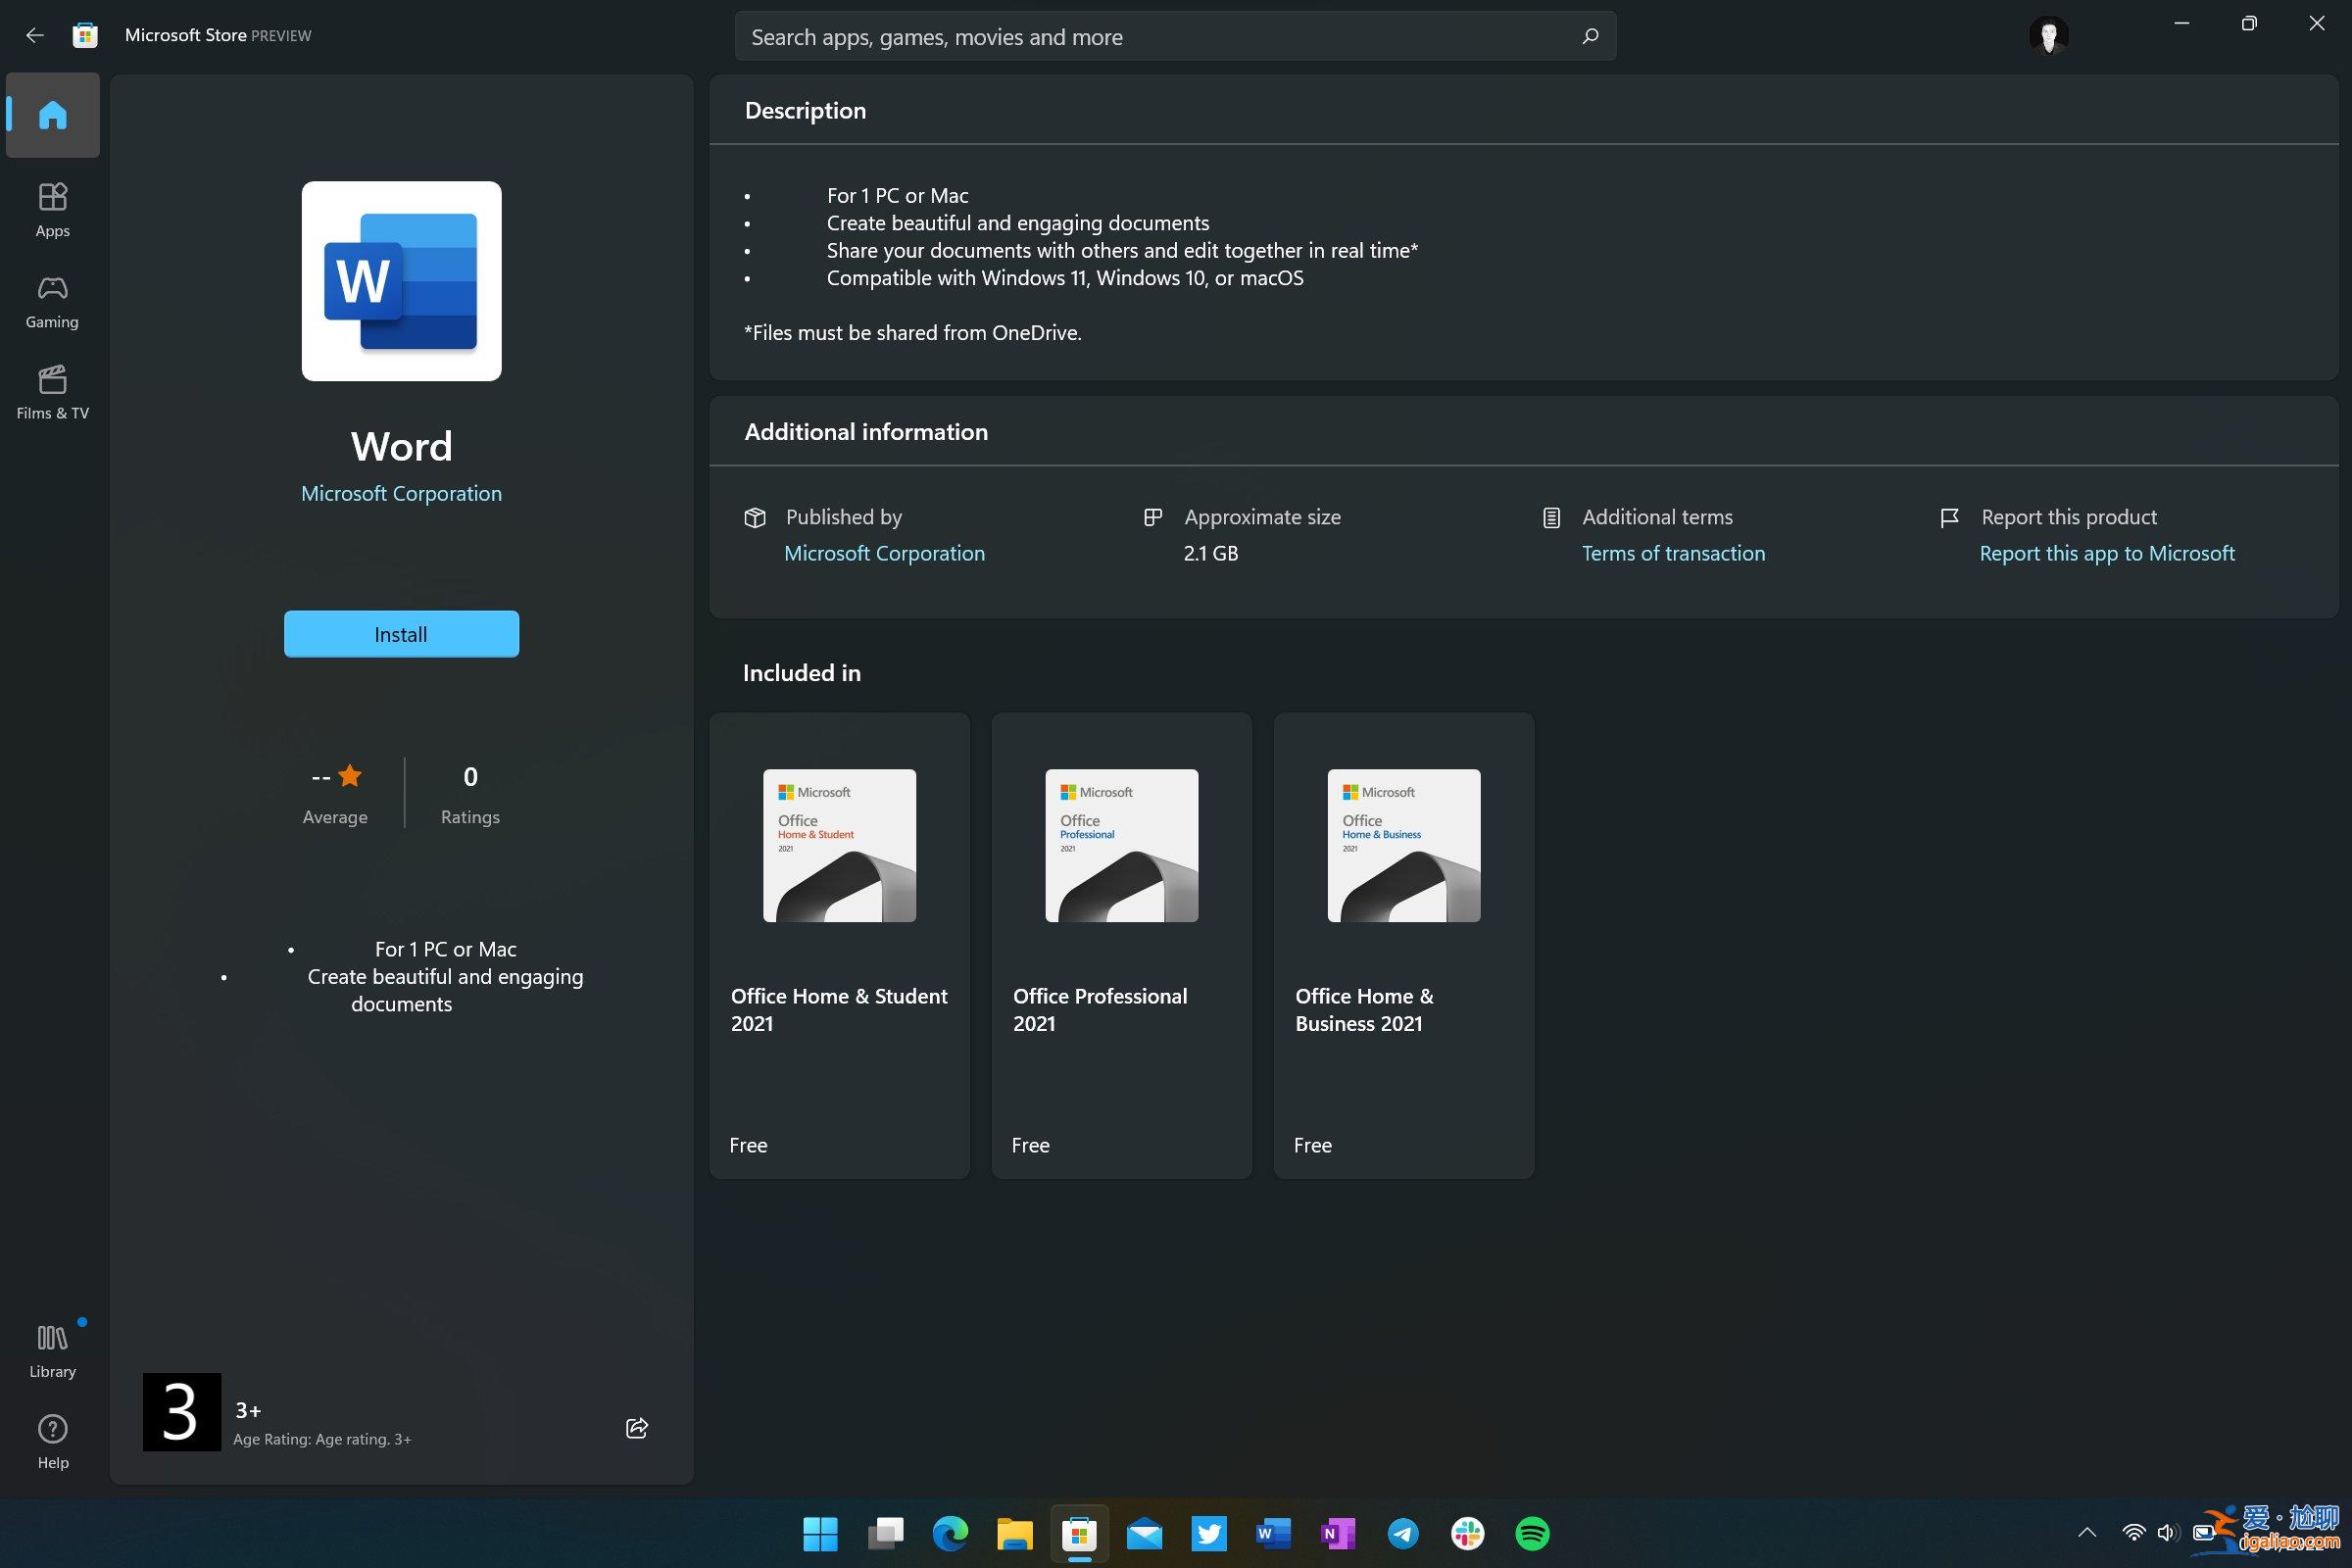Image resolution: width=2352 pixels, height=1568 pixels.
Task: Open Office Professional 2021 card
Action: (1121, 944)
